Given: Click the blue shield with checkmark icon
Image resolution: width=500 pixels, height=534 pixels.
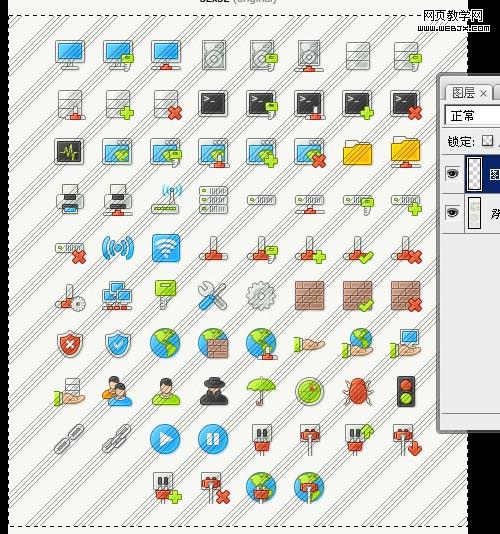Looking at the screenshot, I should [x=118, y=344].
